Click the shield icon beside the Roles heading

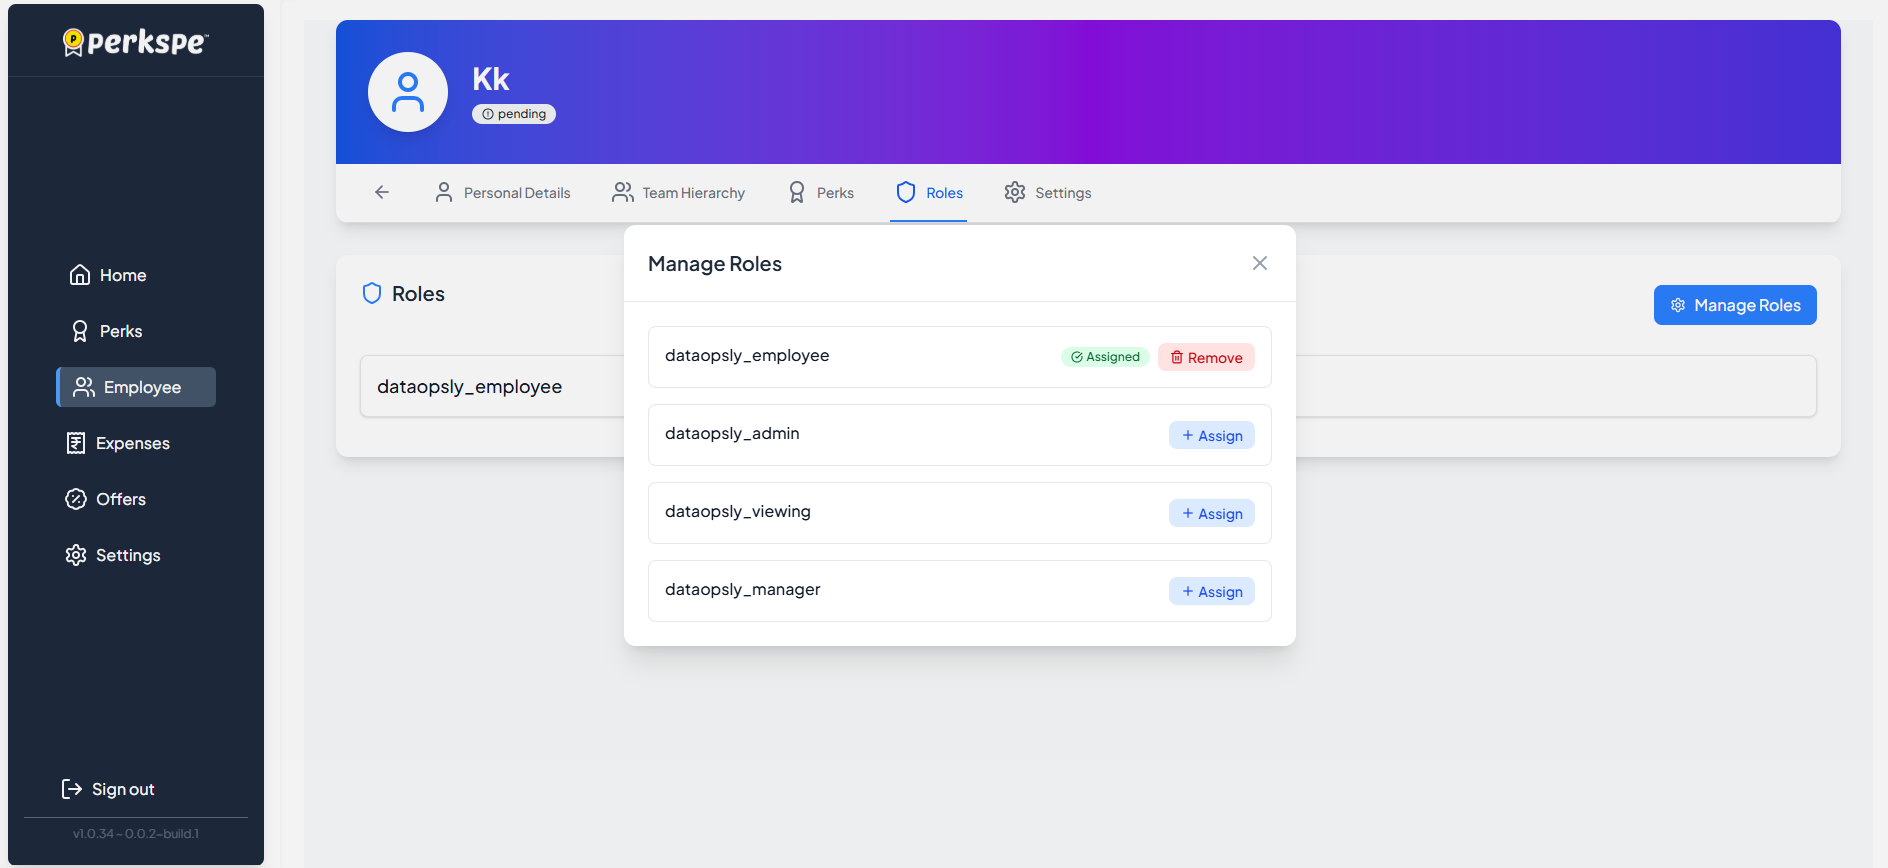pyautogui.click(x=372, y=294)
